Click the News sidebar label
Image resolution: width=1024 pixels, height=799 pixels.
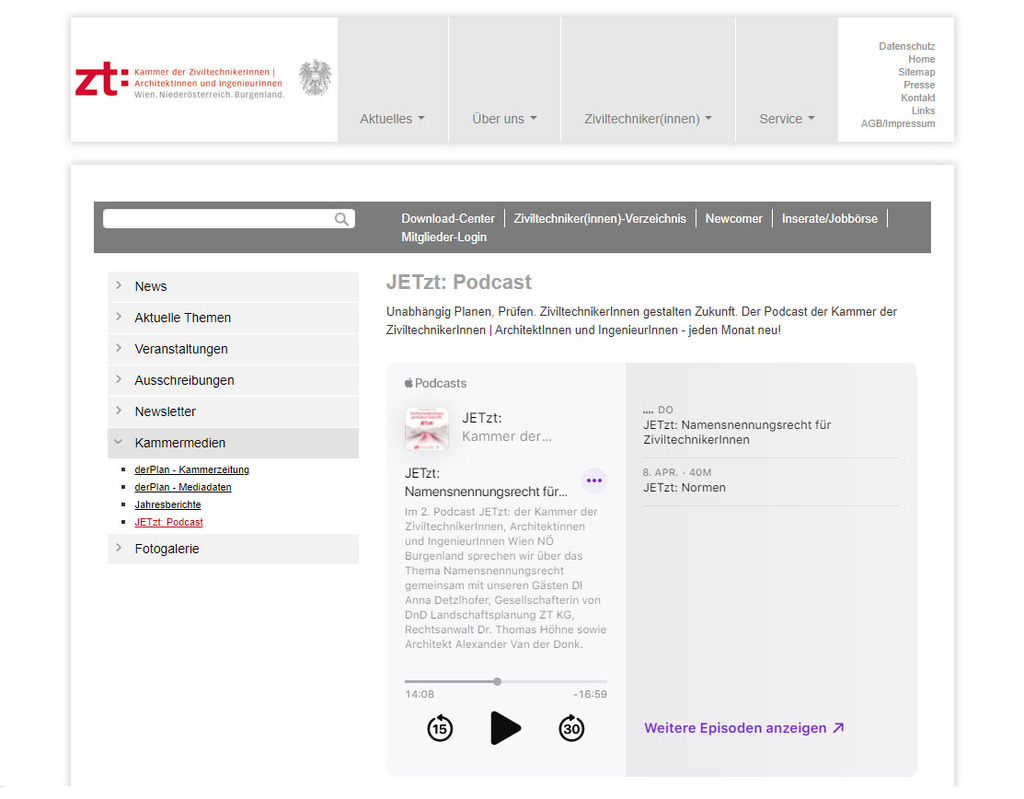[x=151, y=286]
